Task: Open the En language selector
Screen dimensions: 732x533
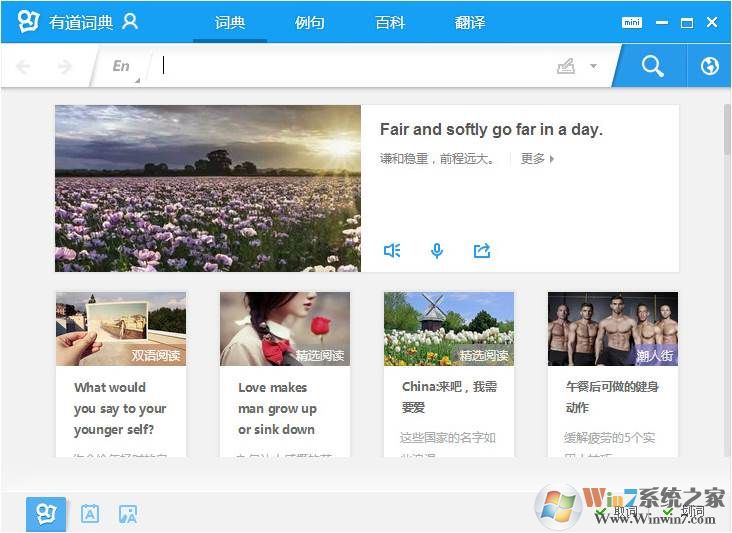Action: point(121,66)
